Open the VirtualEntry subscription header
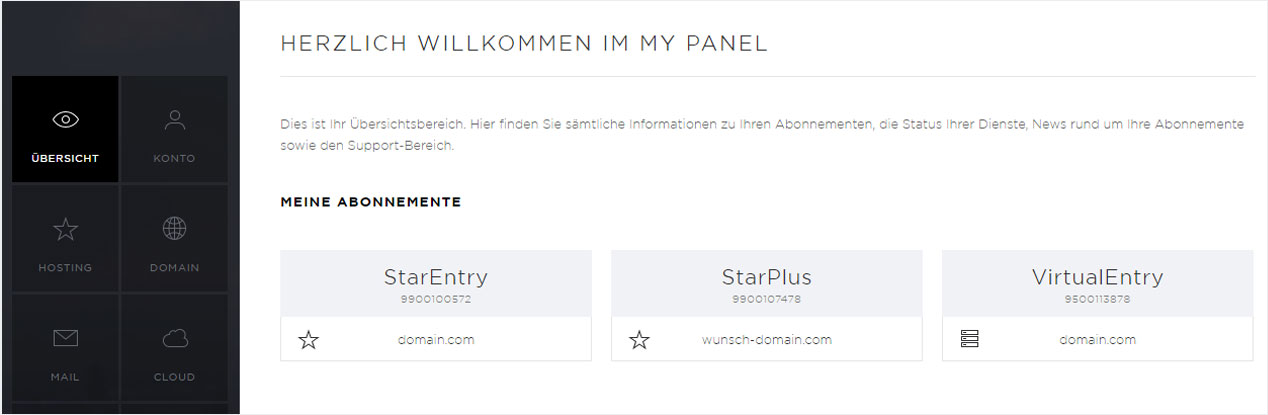Screen dimensions: 1268x415 point(1097,284)
